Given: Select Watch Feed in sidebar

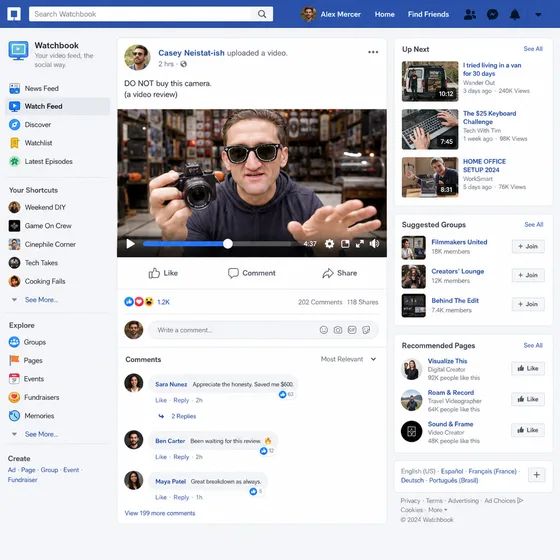Looking at the screenshot, I should 57,106.
